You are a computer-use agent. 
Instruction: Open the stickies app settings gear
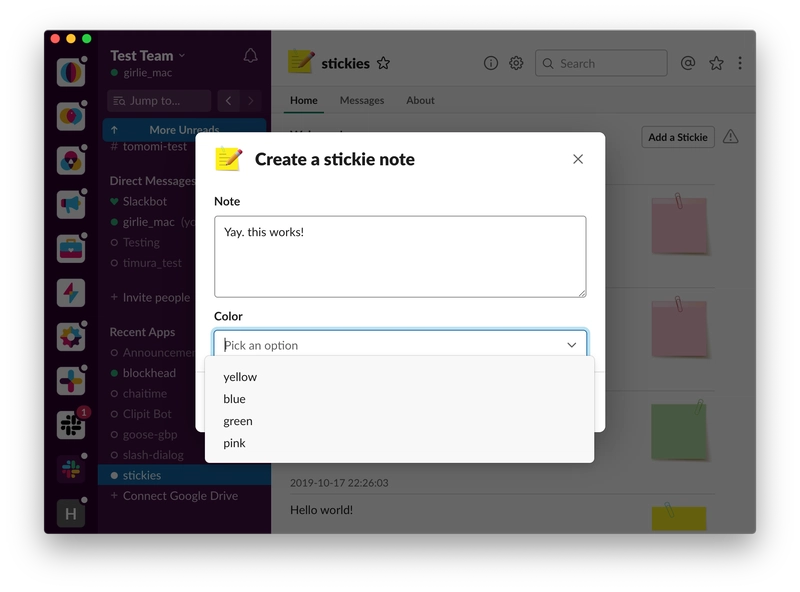tap(514, 62)
